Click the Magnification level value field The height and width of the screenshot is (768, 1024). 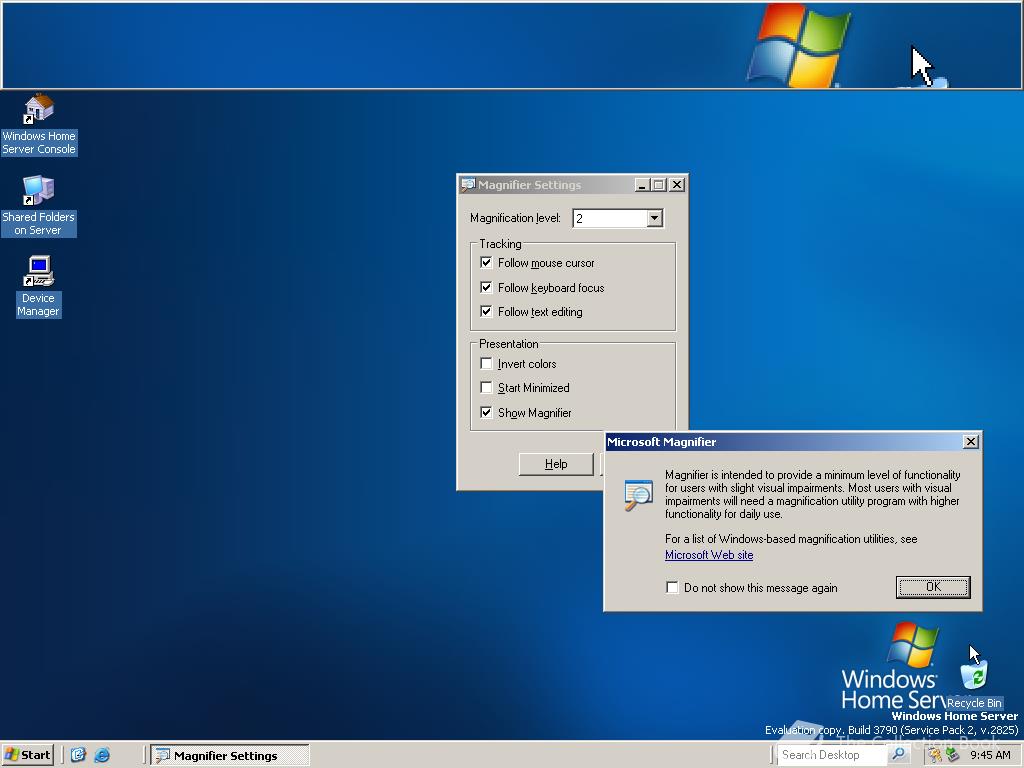pyautogui.click(x=610, y=218)
